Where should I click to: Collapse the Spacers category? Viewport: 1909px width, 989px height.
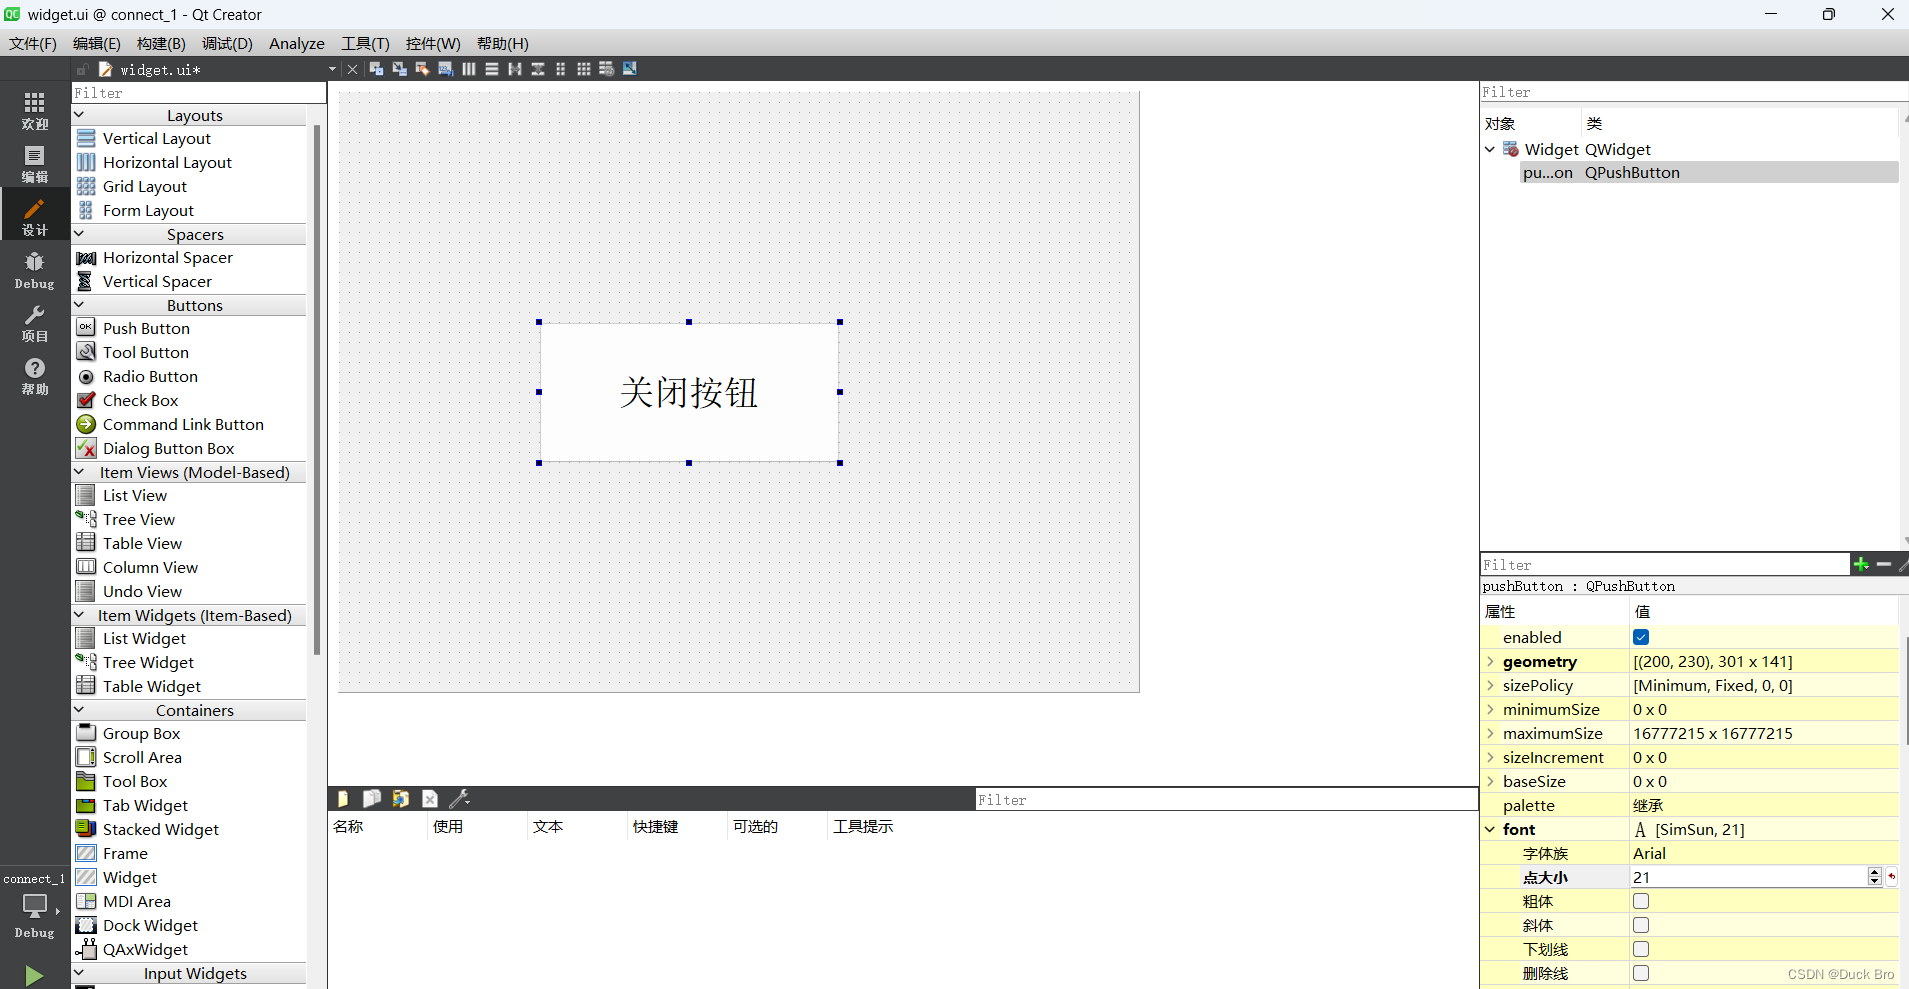click(80, 234)
